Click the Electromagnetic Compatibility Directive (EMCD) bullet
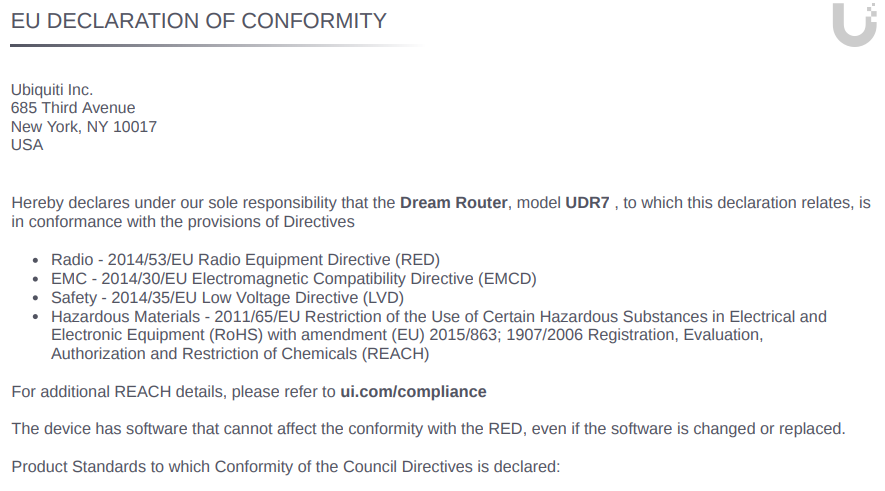 click(x=293, y=279)
